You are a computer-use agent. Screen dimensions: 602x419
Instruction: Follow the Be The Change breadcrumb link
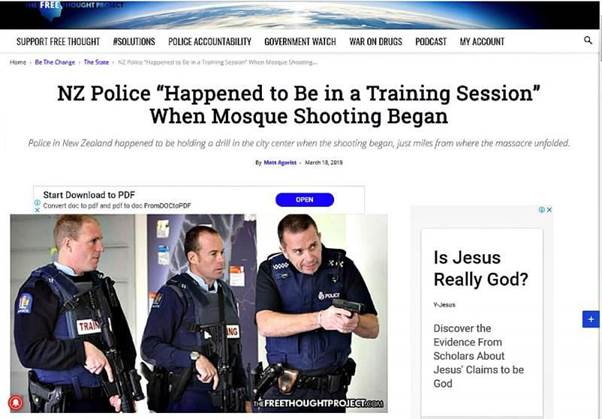click(x=55, y=62)
